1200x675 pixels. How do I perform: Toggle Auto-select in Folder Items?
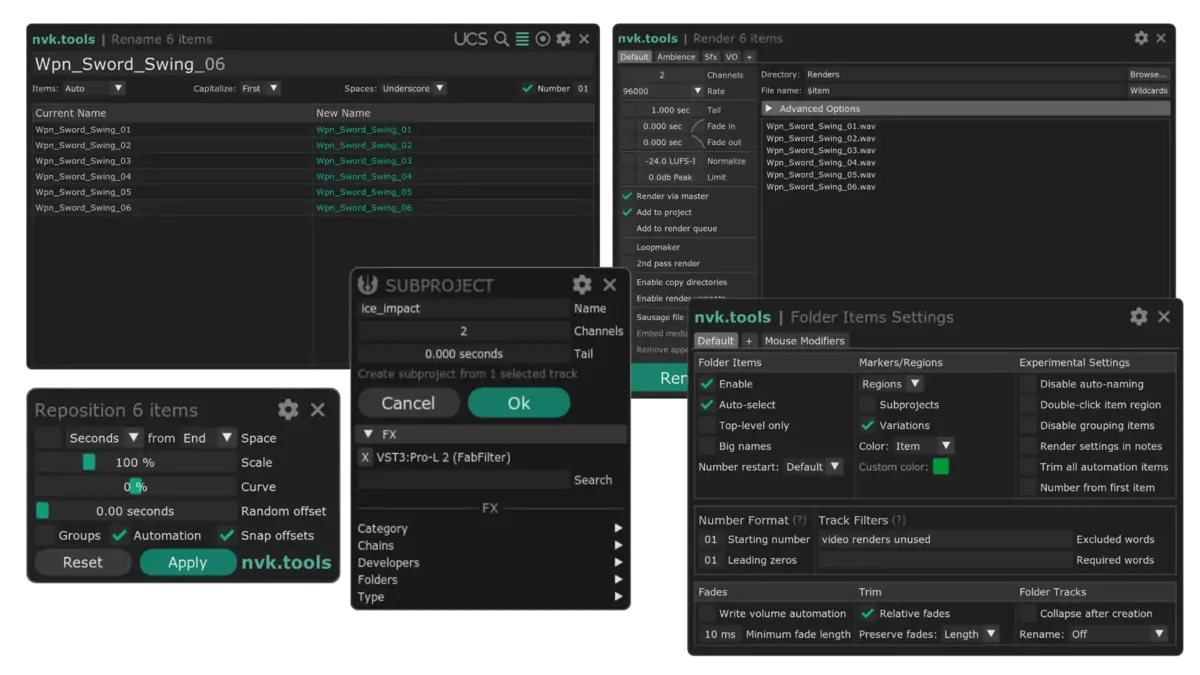(x=707, y=405)
